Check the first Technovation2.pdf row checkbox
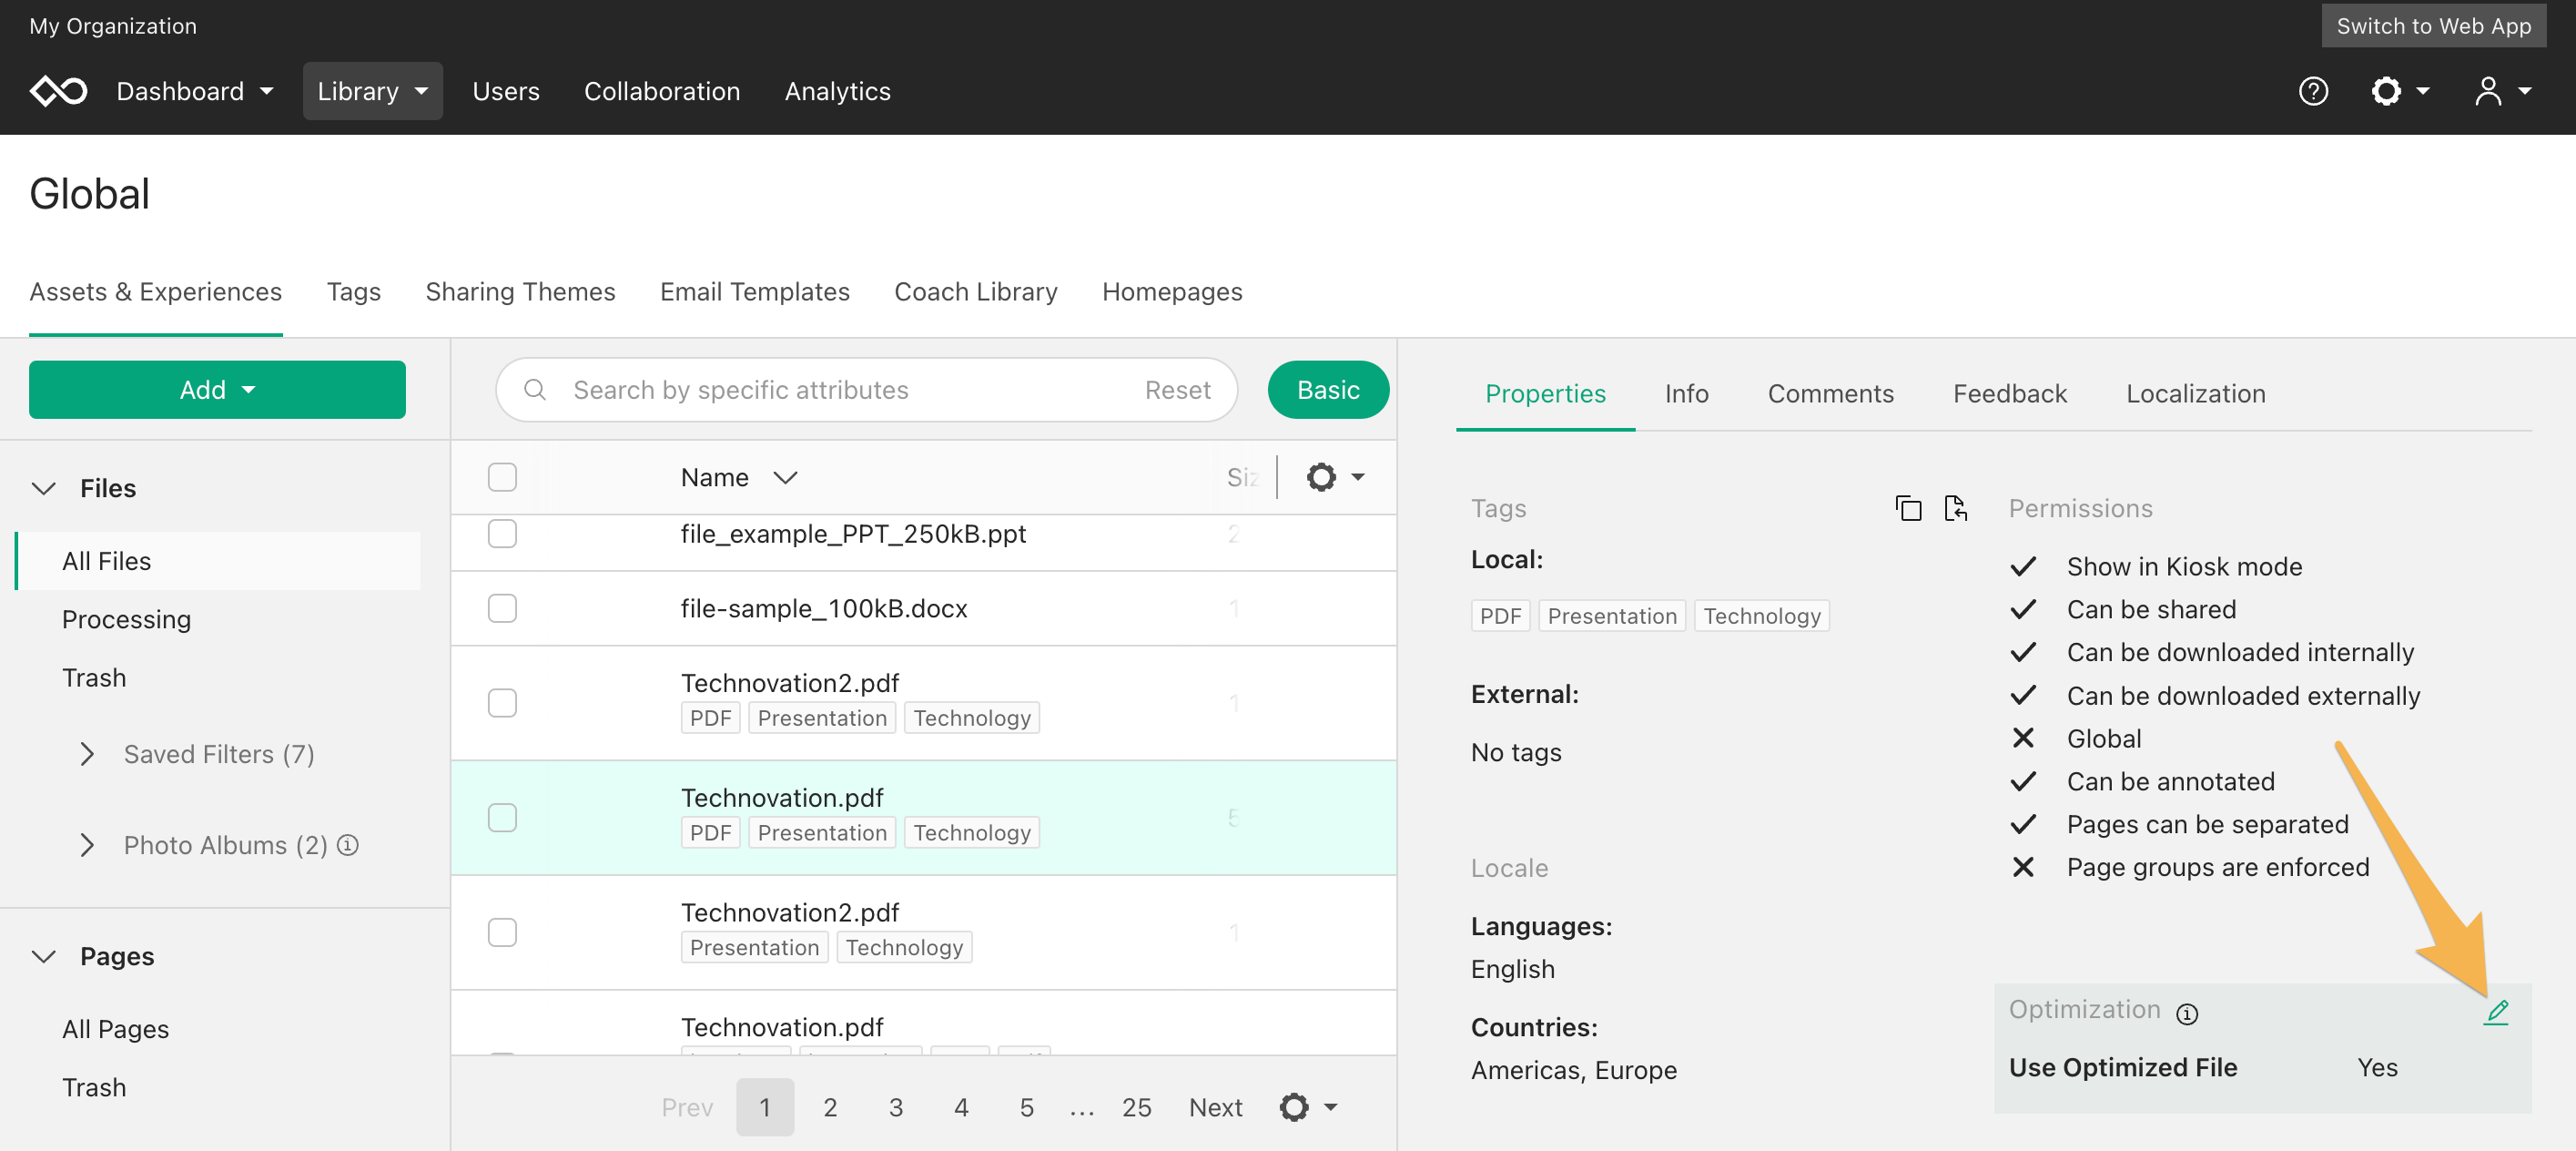The width and height of the screenshot is (2576, 1151). pos(502,703)
